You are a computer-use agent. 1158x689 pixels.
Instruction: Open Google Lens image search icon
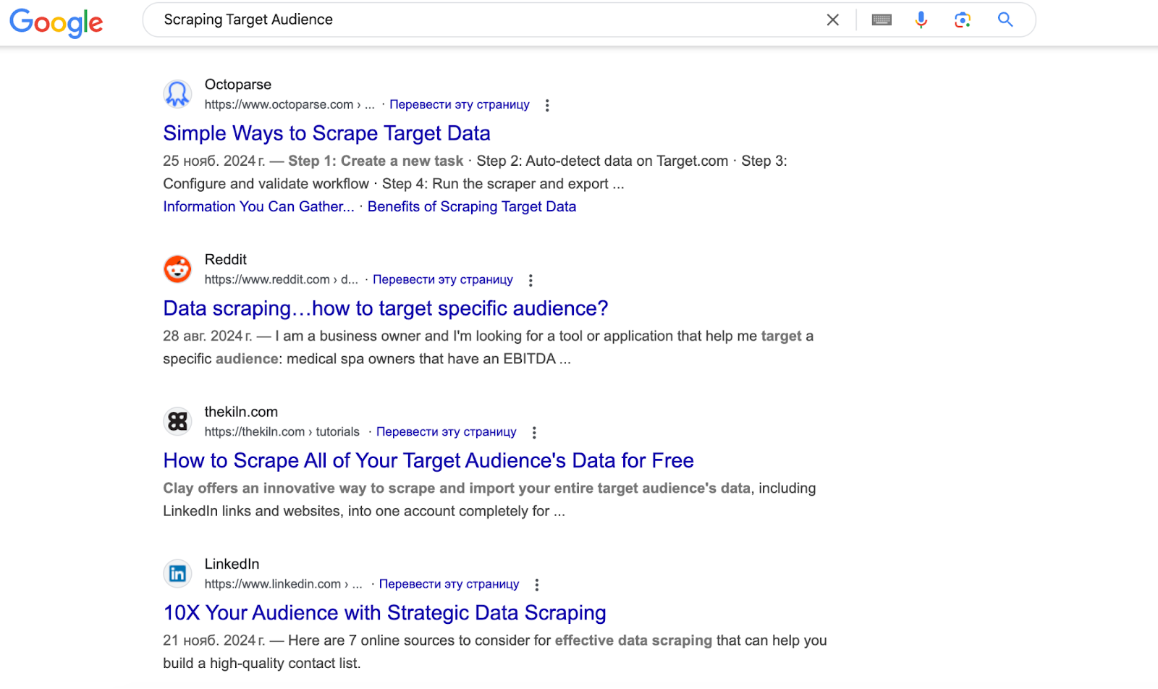pyautogui.click(x=962, y=20)
